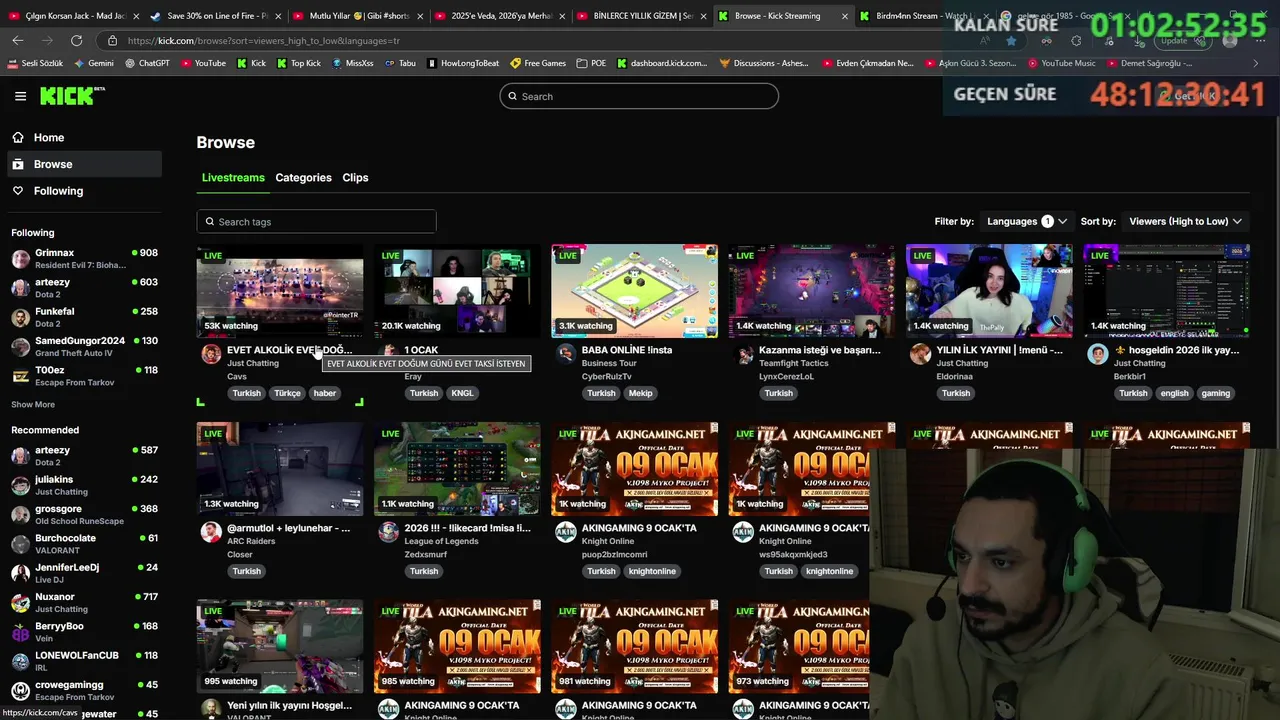
Task: Open the BABA ONLINE stream thumbnail
Action: pos(634,291)
